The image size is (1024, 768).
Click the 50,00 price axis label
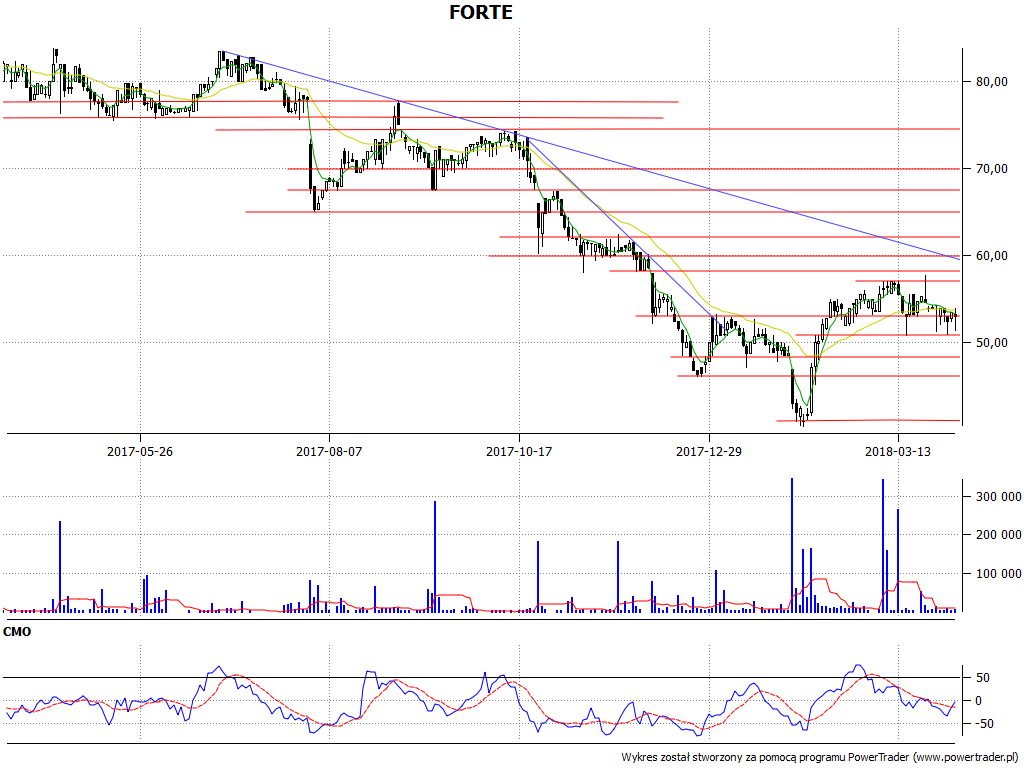tap(991, 342)
